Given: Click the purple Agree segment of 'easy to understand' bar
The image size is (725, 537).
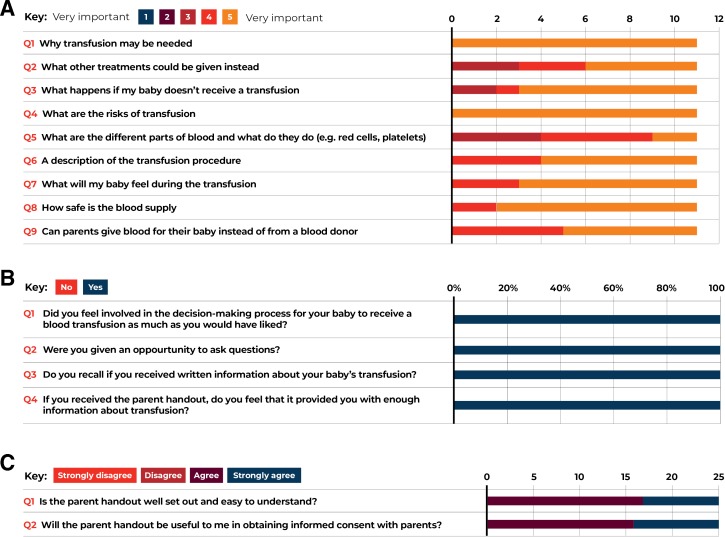Looking at the screenshot, I should coord(565,501).
